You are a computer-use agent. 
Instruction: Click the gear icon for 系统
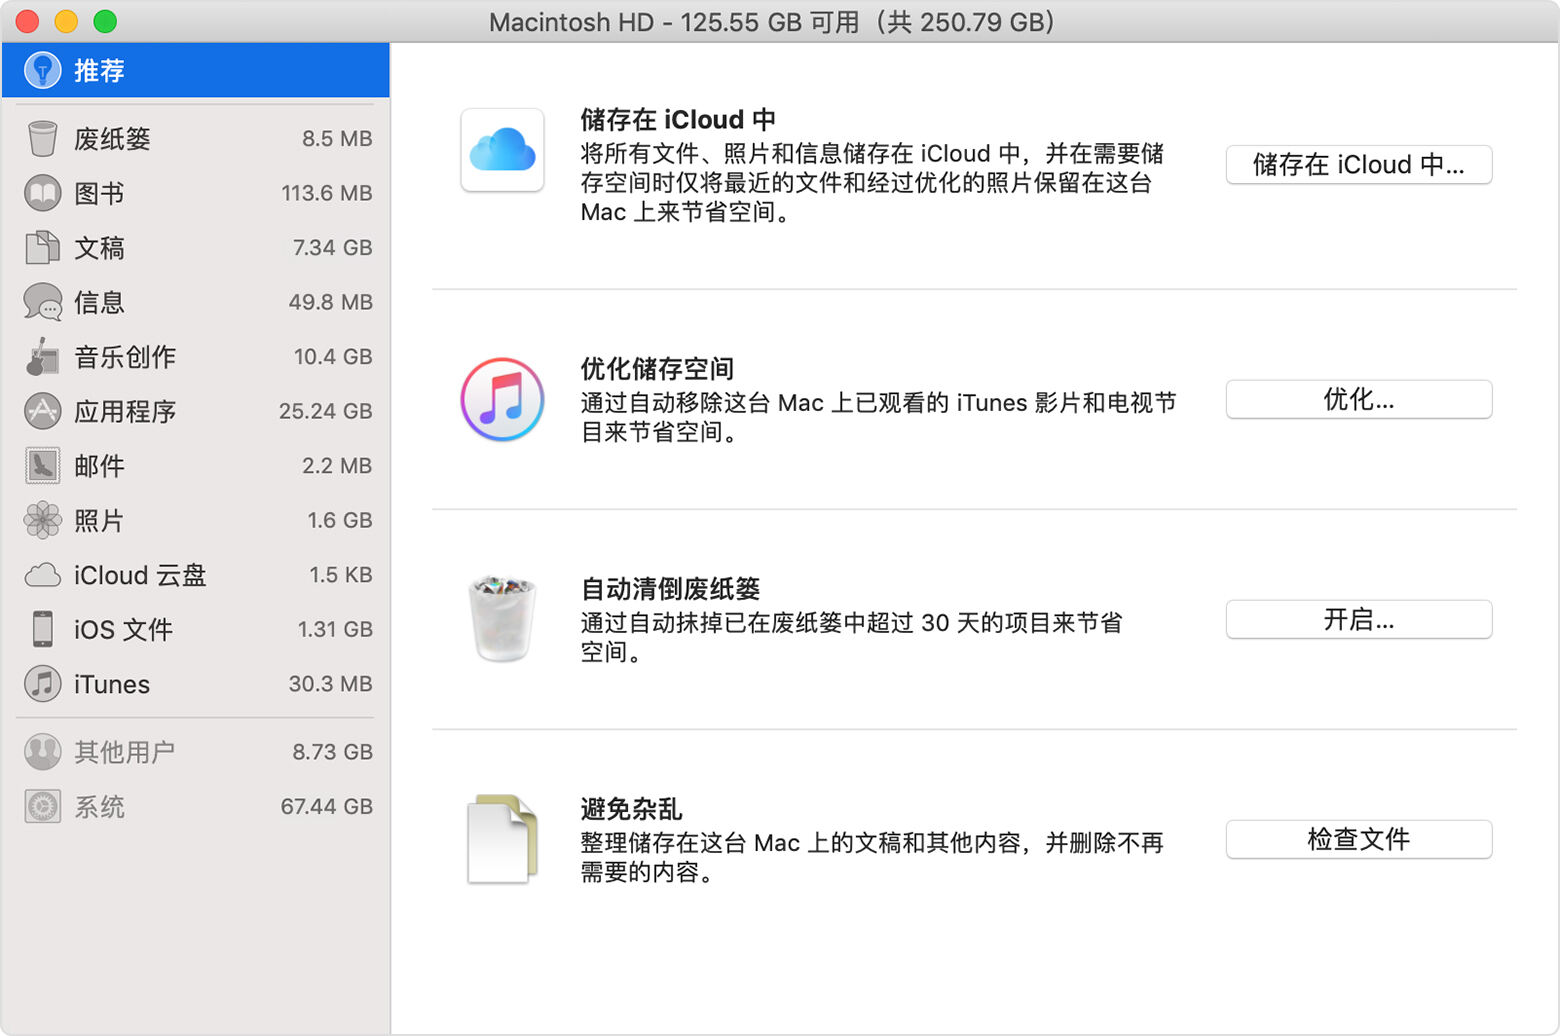point(42,806)
